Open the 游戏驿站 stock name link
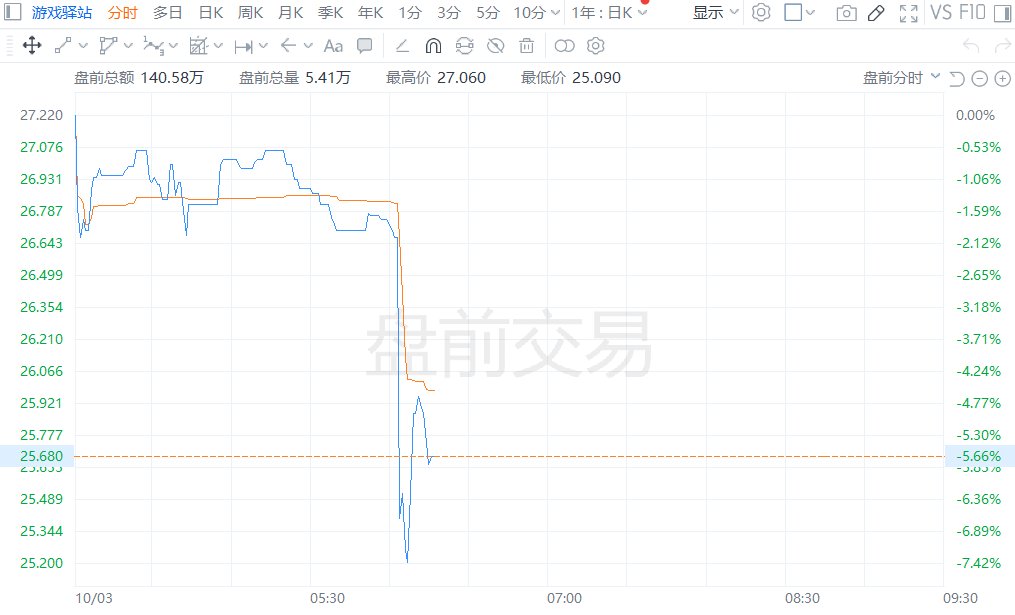The height and width of the screenshot is (615, 1015). [62, 13]
